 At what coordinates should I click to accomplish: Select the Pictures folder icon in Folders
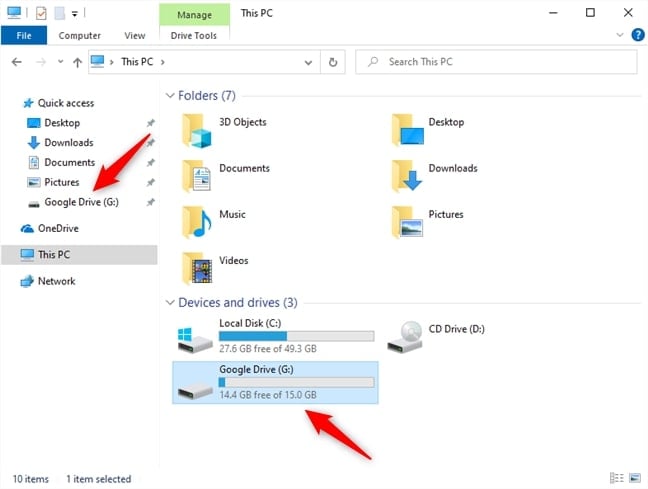407,222
